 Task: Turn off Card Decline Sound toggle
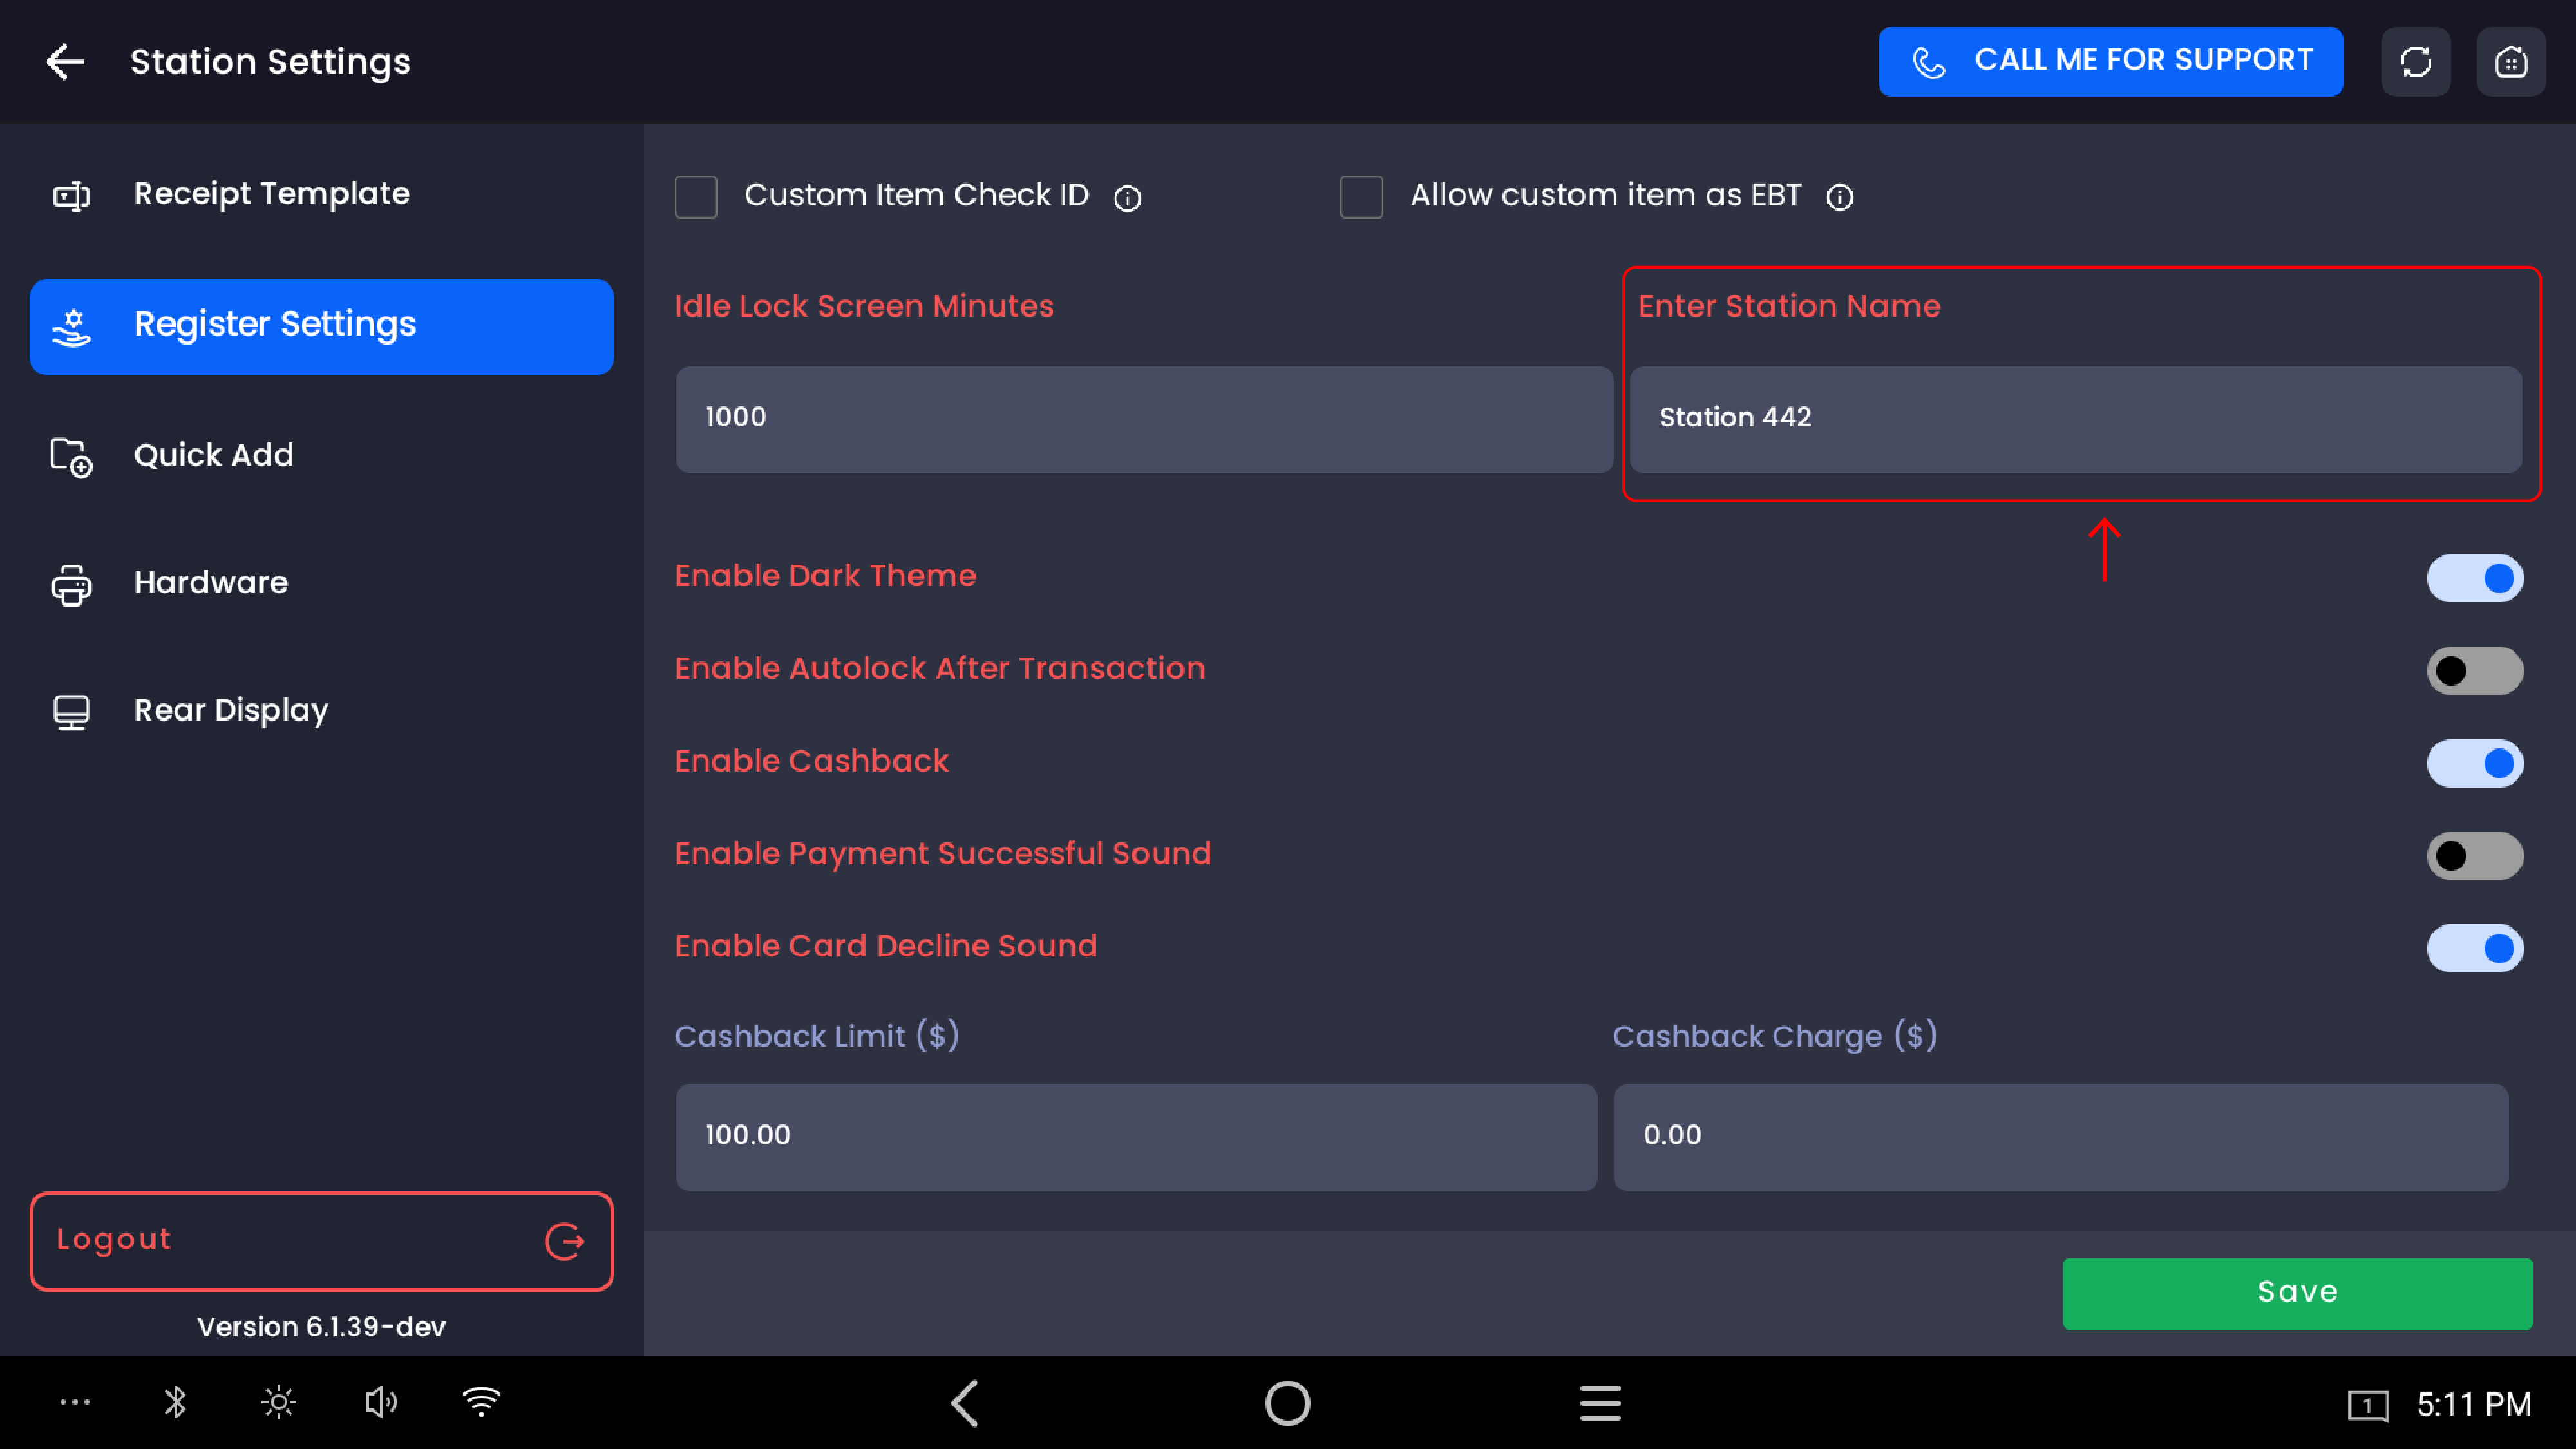coord(2474,948)
